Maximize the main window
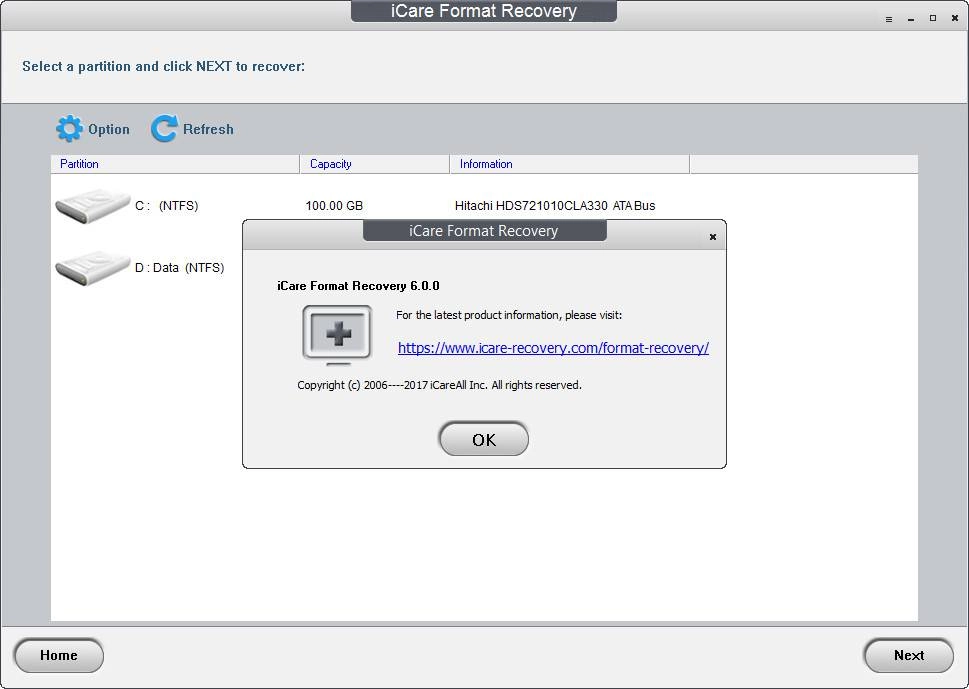The image size is (969, 689). click(x=933, y=19)
